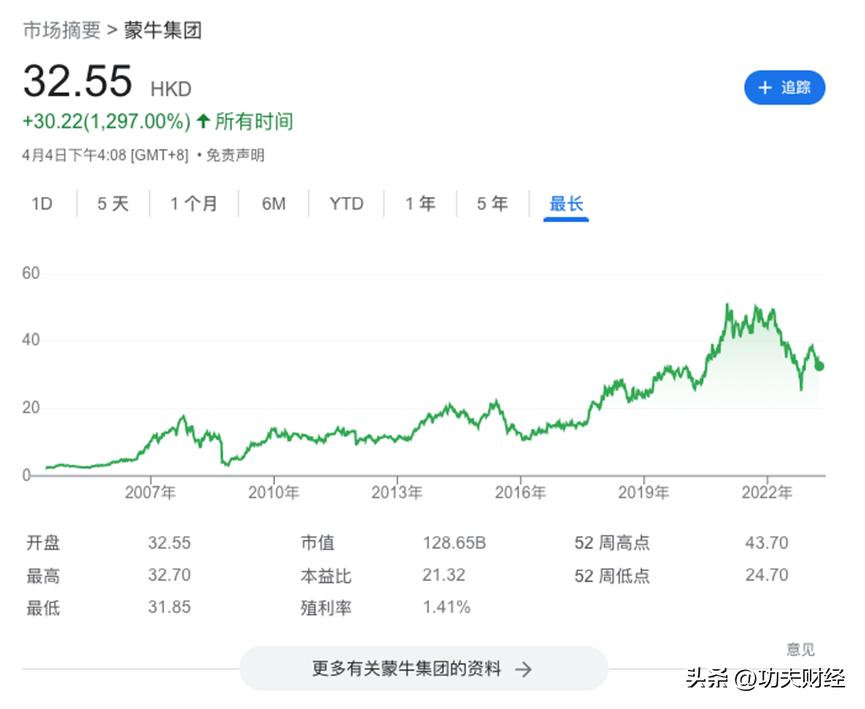View the YTD performance tab
The image size is (865, 709).
click(x=345, y=203)
